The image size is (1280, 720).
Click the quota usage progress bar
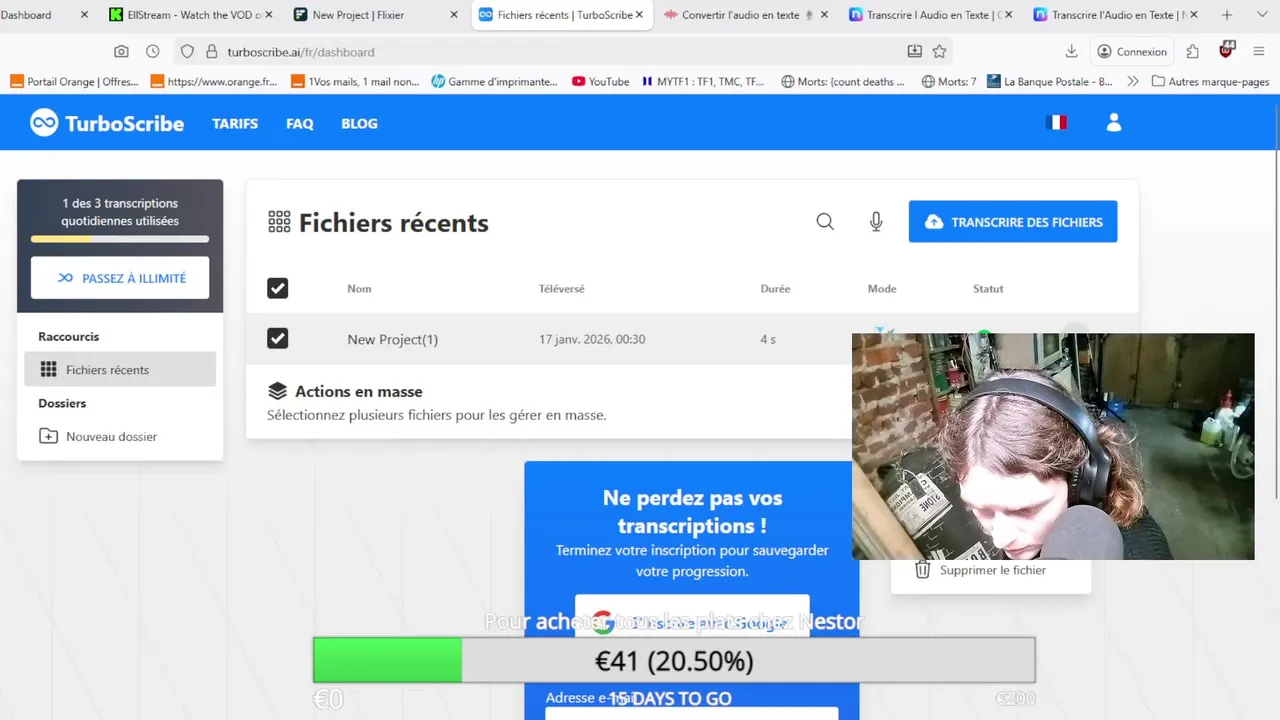120,239
